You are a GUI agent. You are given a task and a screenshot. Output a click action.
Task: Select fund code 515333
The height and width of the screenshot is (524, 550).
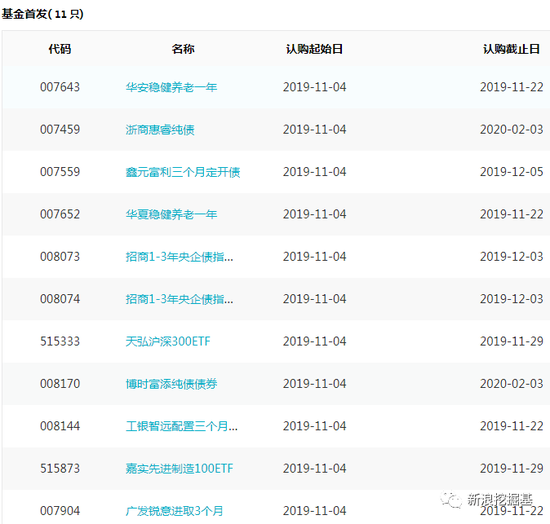pyautogui.click(x=60, y=341)
